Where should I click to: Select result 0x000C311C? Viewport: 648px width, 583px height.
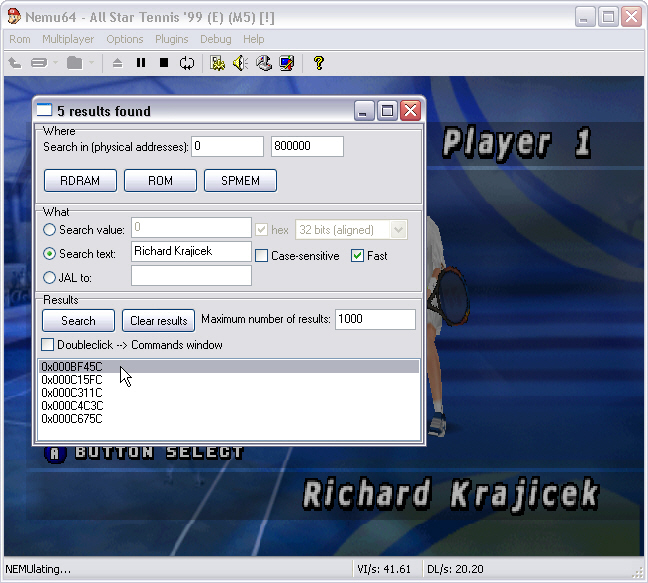coord(229,393)
